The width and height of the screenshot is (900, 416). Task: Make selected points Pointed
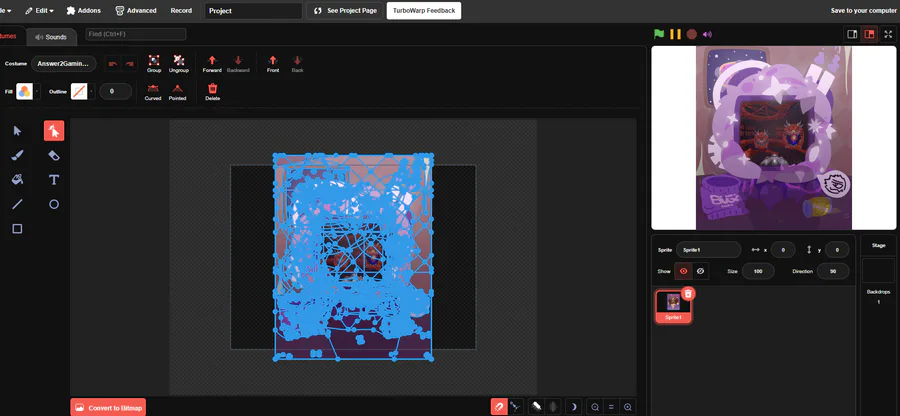(177, 92)
